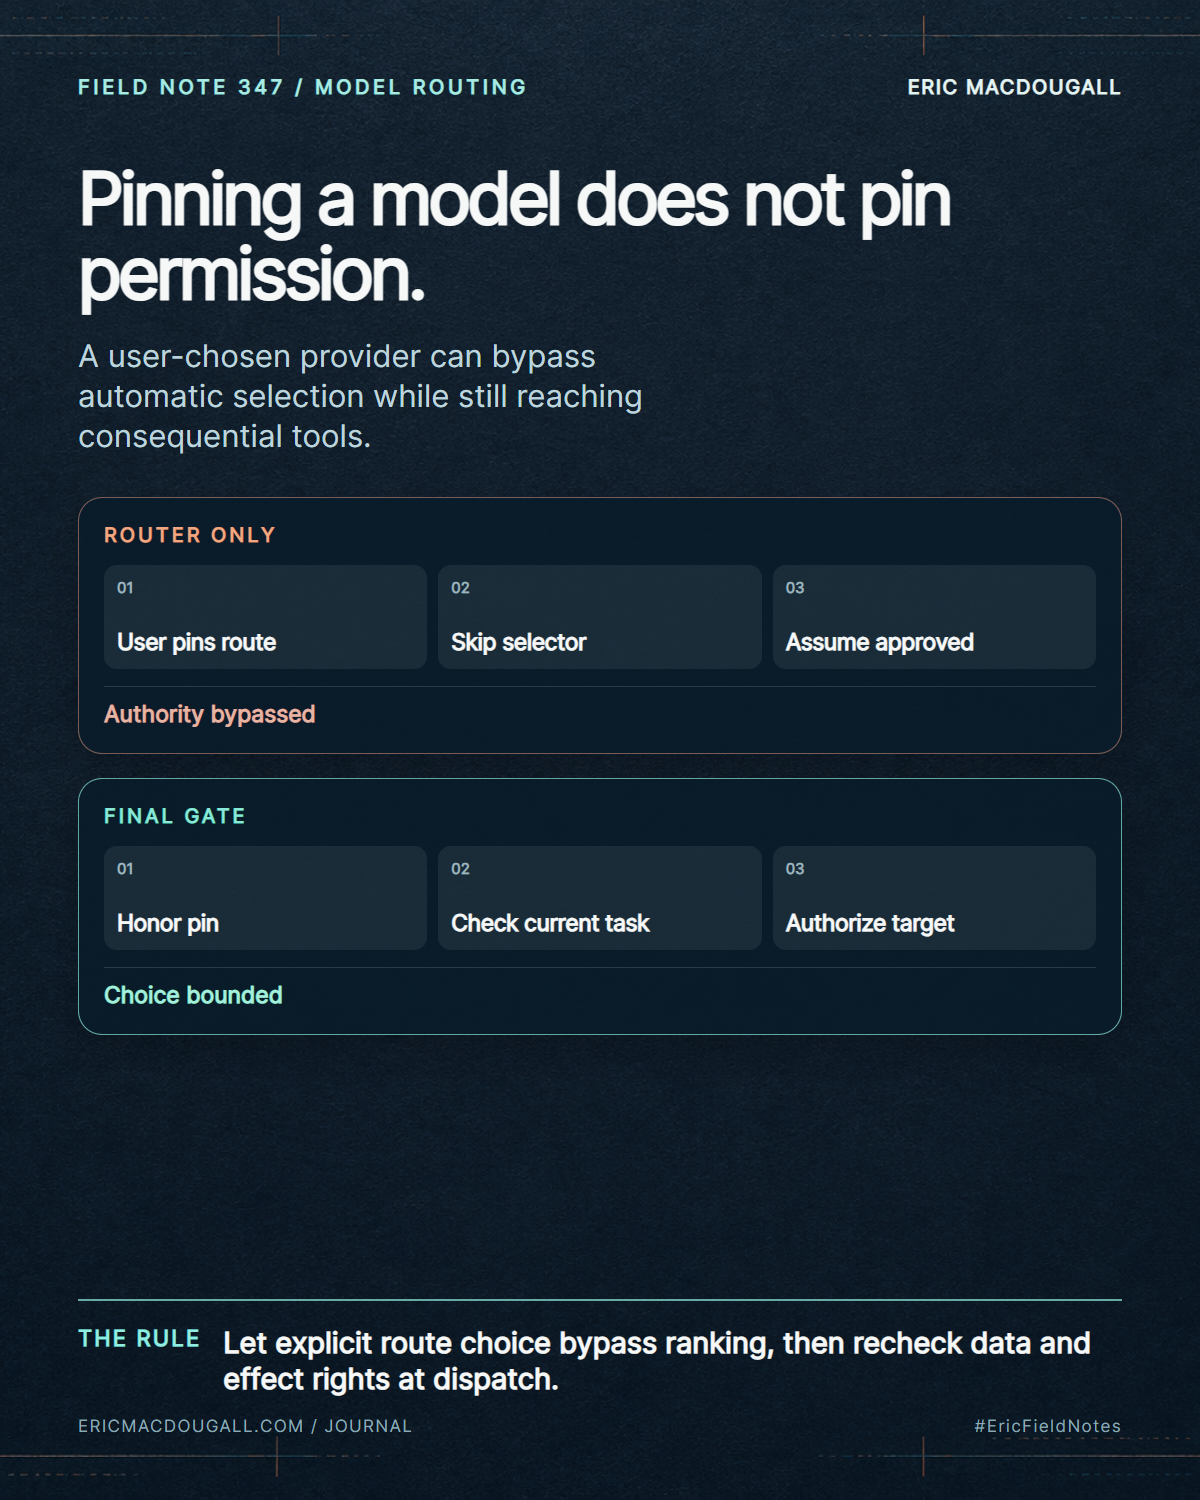The height and width of the screenshot is (1500, 1200).
Task: Click the rule text about explicit route choice
Action: click(x=657, y=1361)
